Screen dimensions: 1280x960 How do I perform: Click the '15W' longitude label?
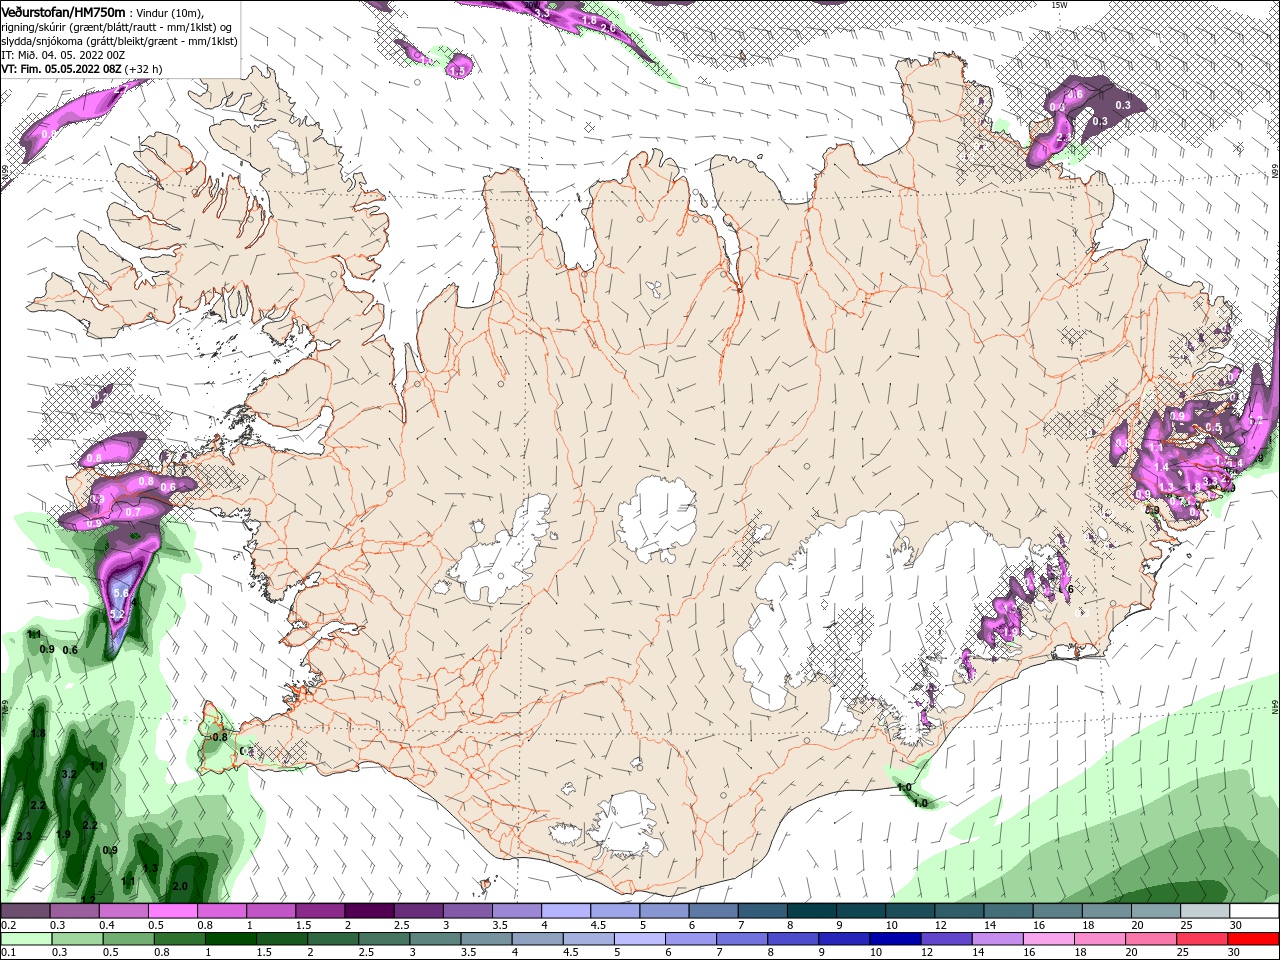[1059, 5]
